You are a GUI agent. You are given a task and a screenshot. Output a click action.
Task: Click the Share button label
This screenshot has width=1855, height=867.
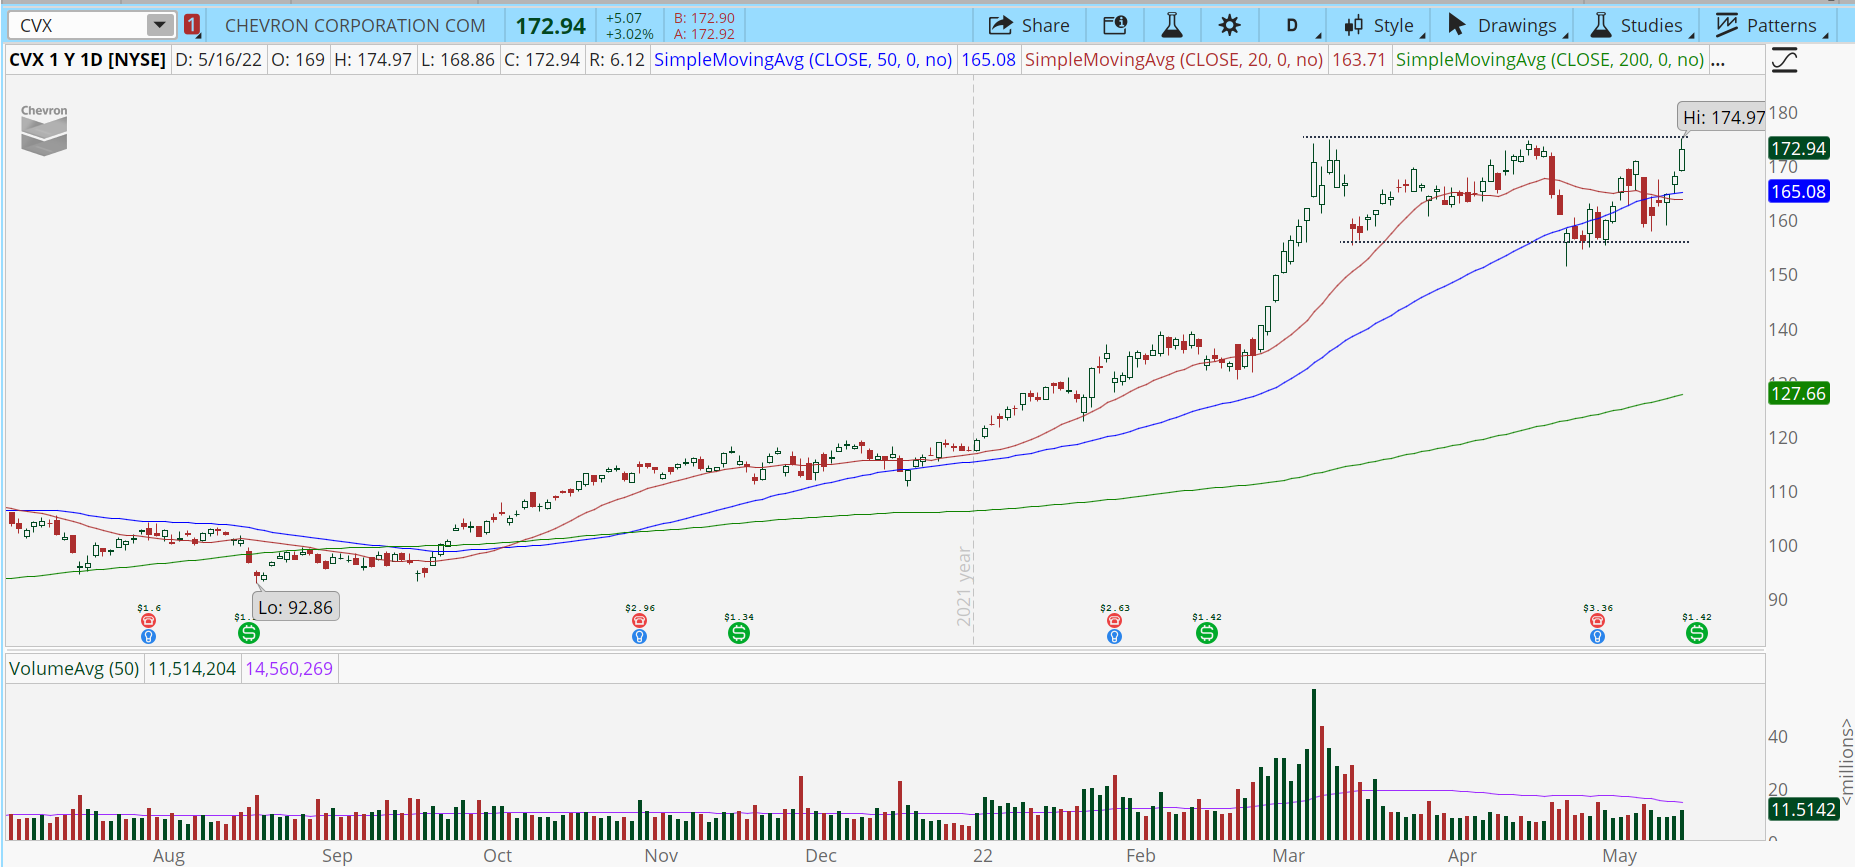tap(1046, 25)
